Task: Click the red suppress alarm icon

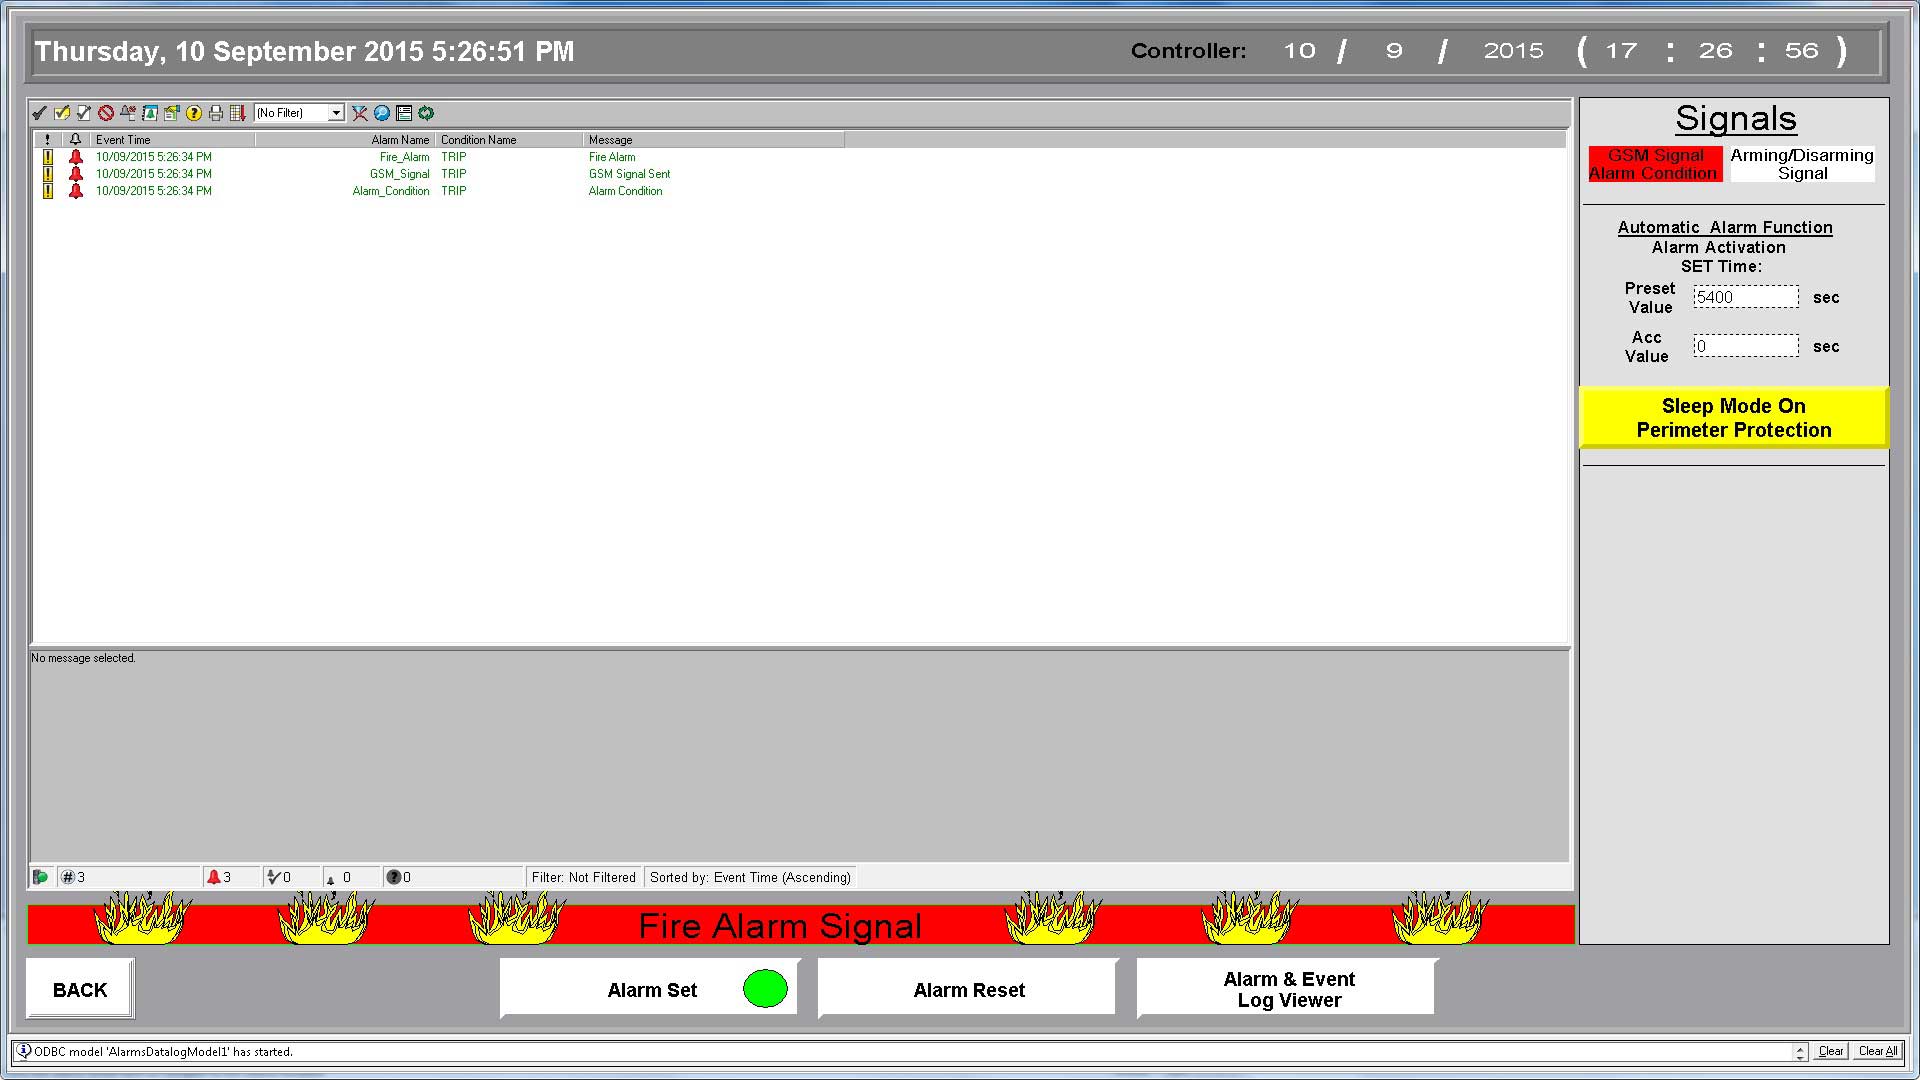Action: (106, 113)
